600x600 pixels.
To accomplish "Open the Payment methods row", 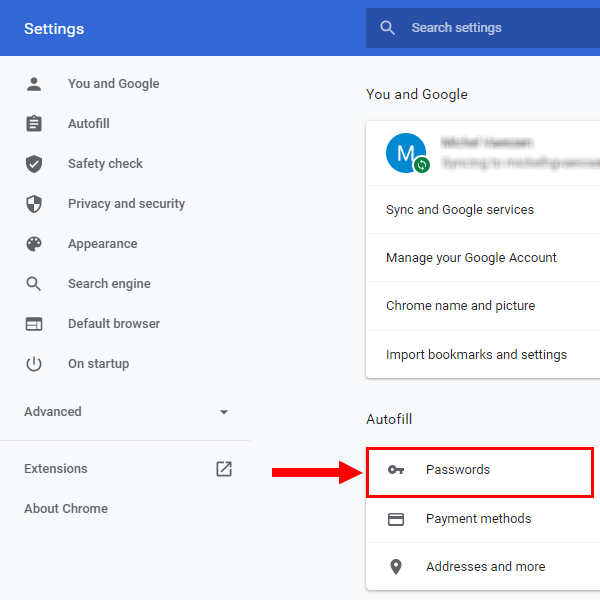I will pos(483,519).
